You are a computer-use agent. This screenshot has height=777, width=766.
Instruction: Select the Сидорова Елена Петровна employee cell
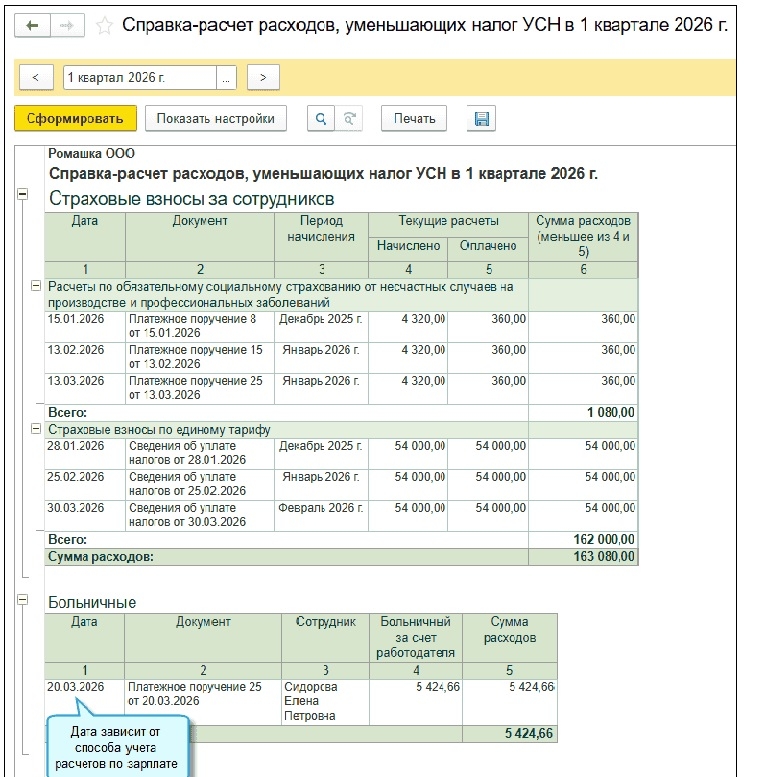[x=325, y=701]
